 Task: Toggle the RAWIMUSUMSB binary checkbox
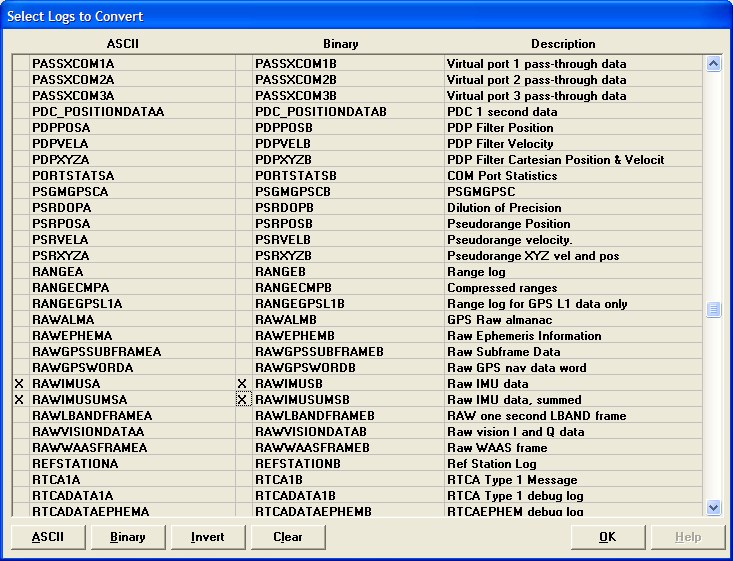click(x=242, y=400)
